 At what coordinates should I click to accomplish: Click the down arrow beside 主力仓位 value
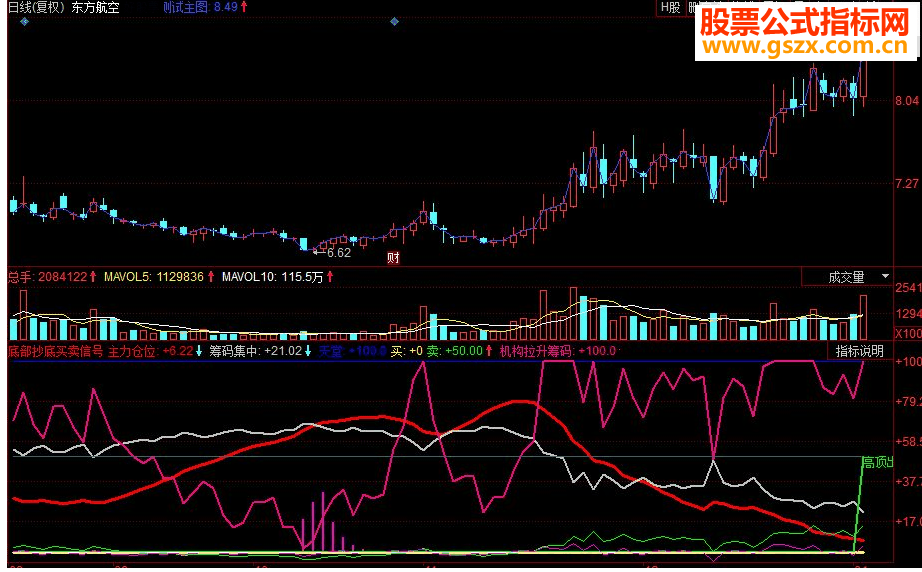(199, 351)
